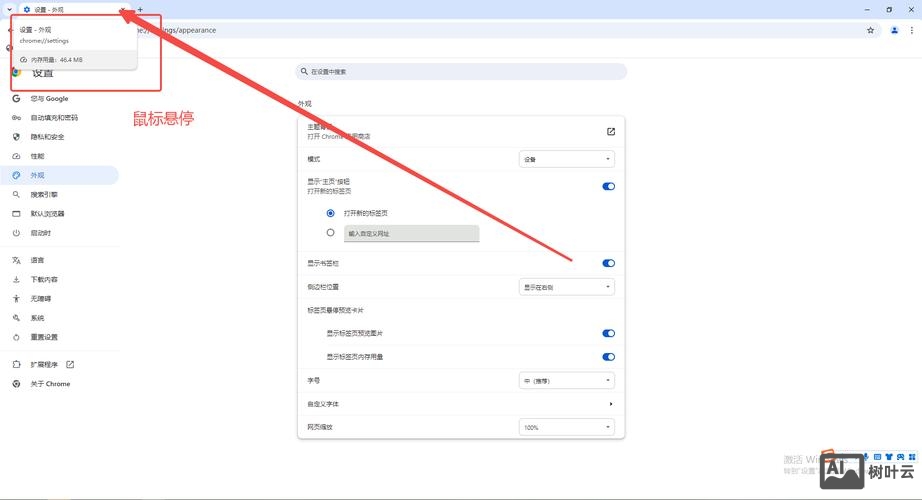Viewport: 922px width, 500px height.
Task: Click the key icon for 自动填充和密码
Action: point(16,118)
